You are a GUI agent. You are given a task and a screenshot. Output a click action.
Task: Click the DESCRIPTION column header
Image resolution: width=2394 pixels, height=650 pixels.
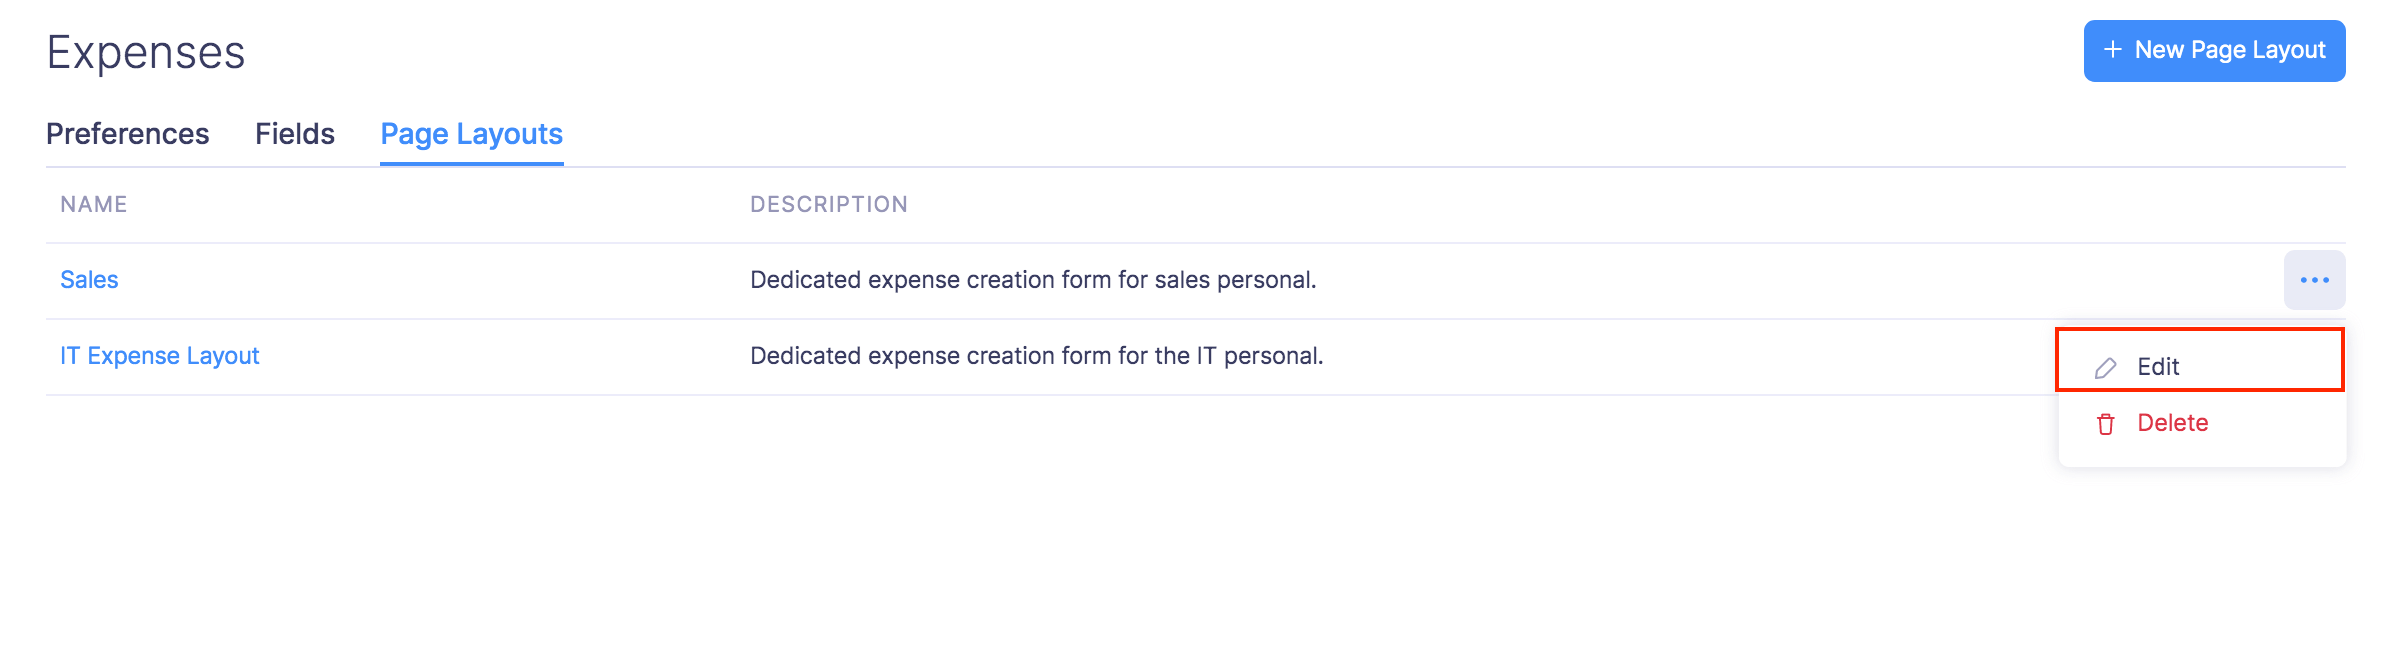click(829, 205)
